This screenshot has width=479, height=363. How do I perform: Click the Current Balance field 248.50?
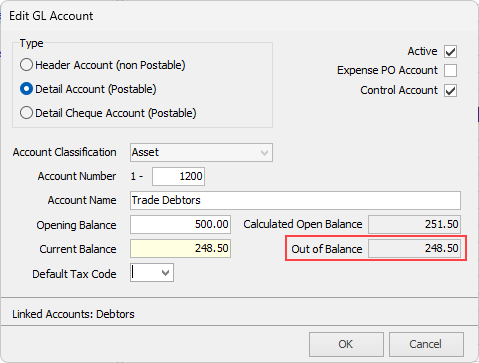coord(180,248)
